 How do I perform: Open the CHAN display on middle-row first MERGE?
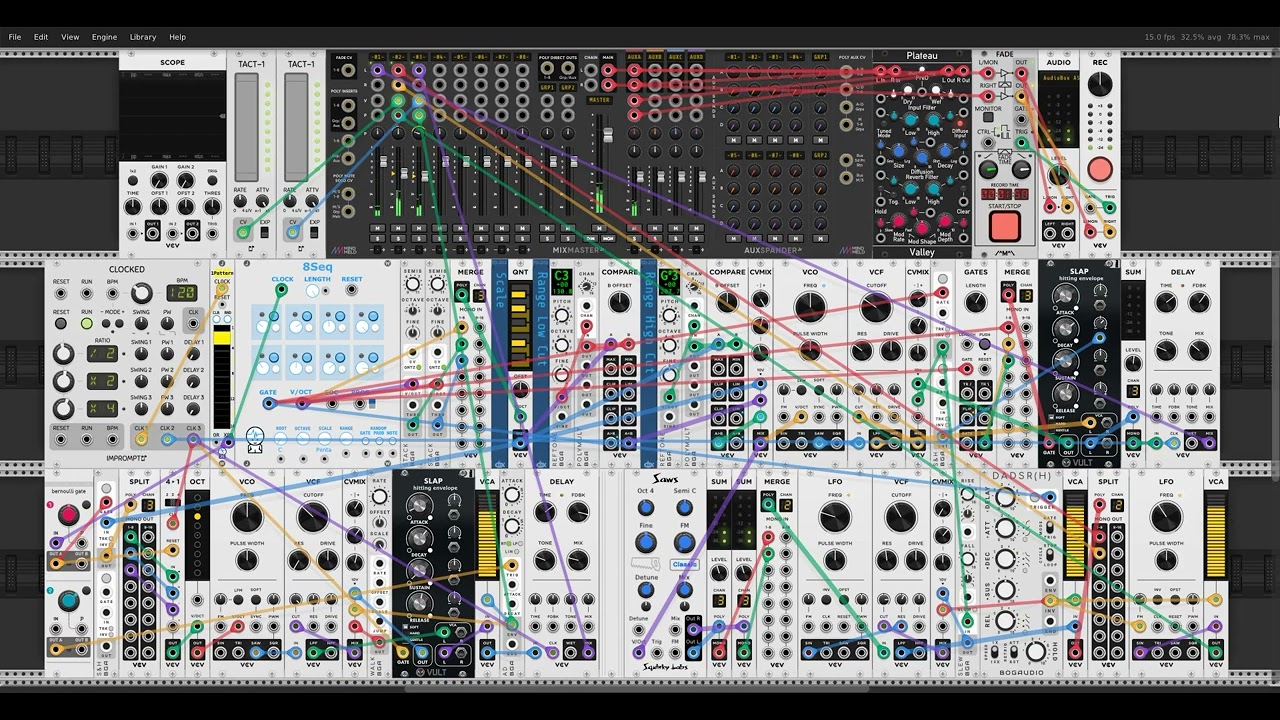coord(479,296)
